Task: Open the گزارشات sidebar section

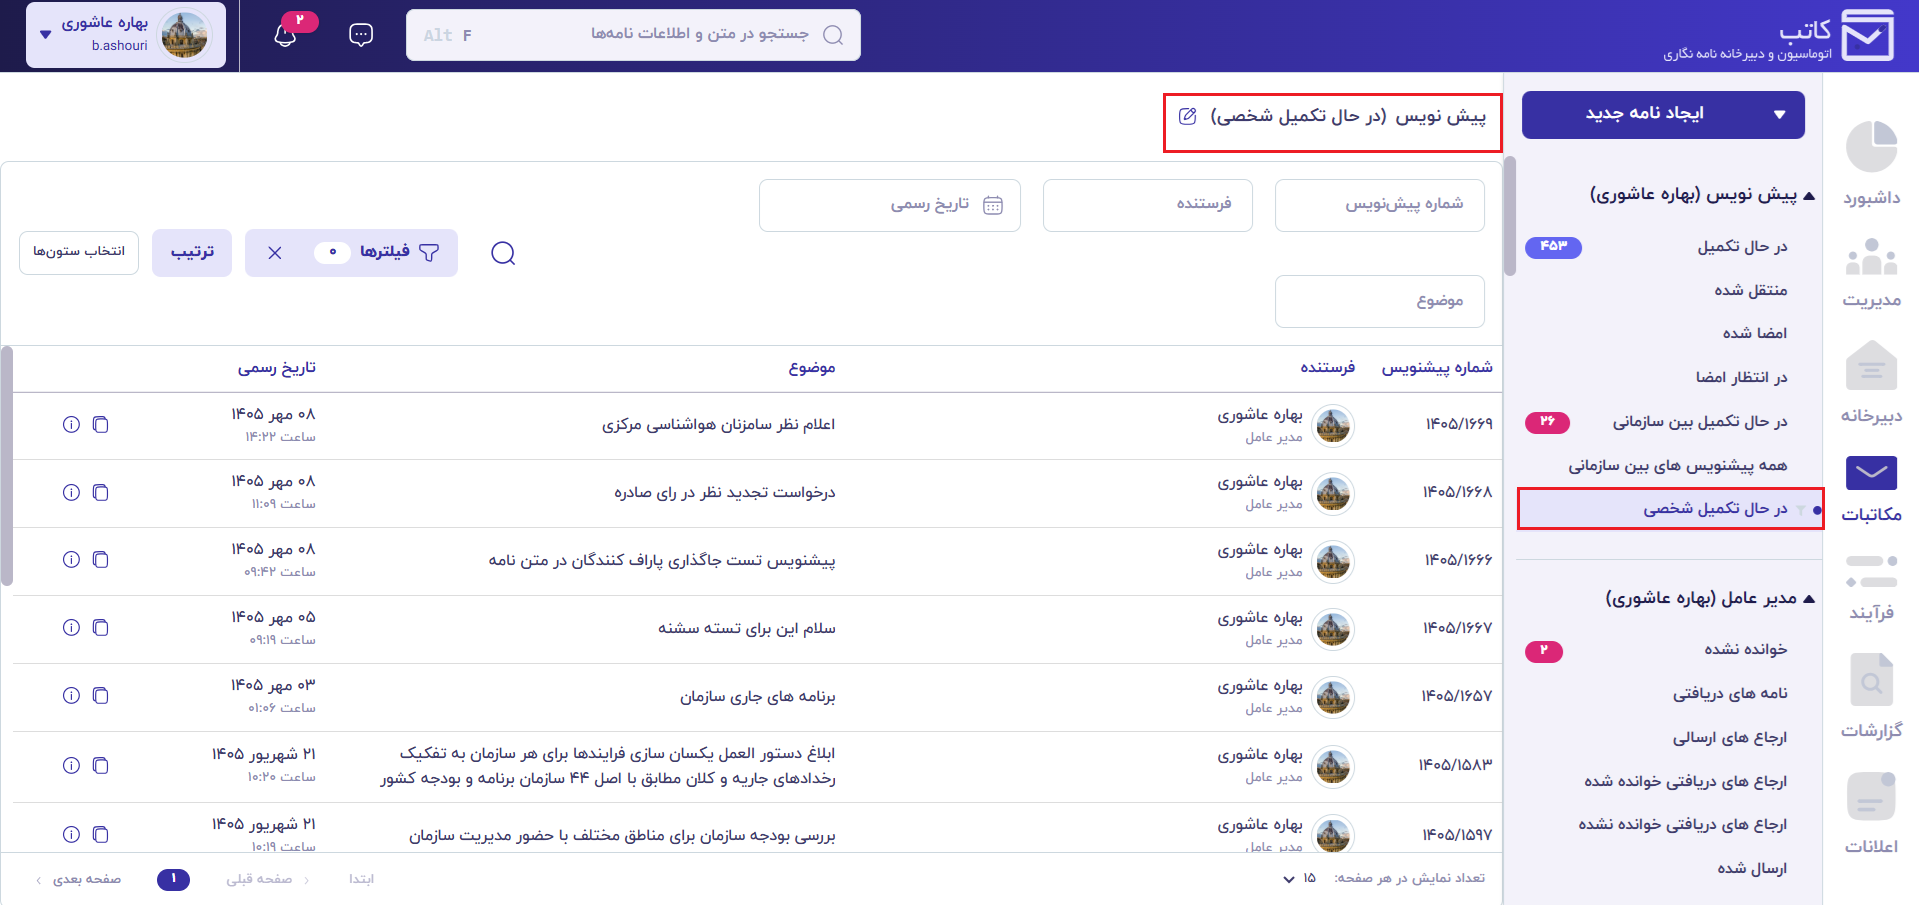Action: pos(1871,696)
